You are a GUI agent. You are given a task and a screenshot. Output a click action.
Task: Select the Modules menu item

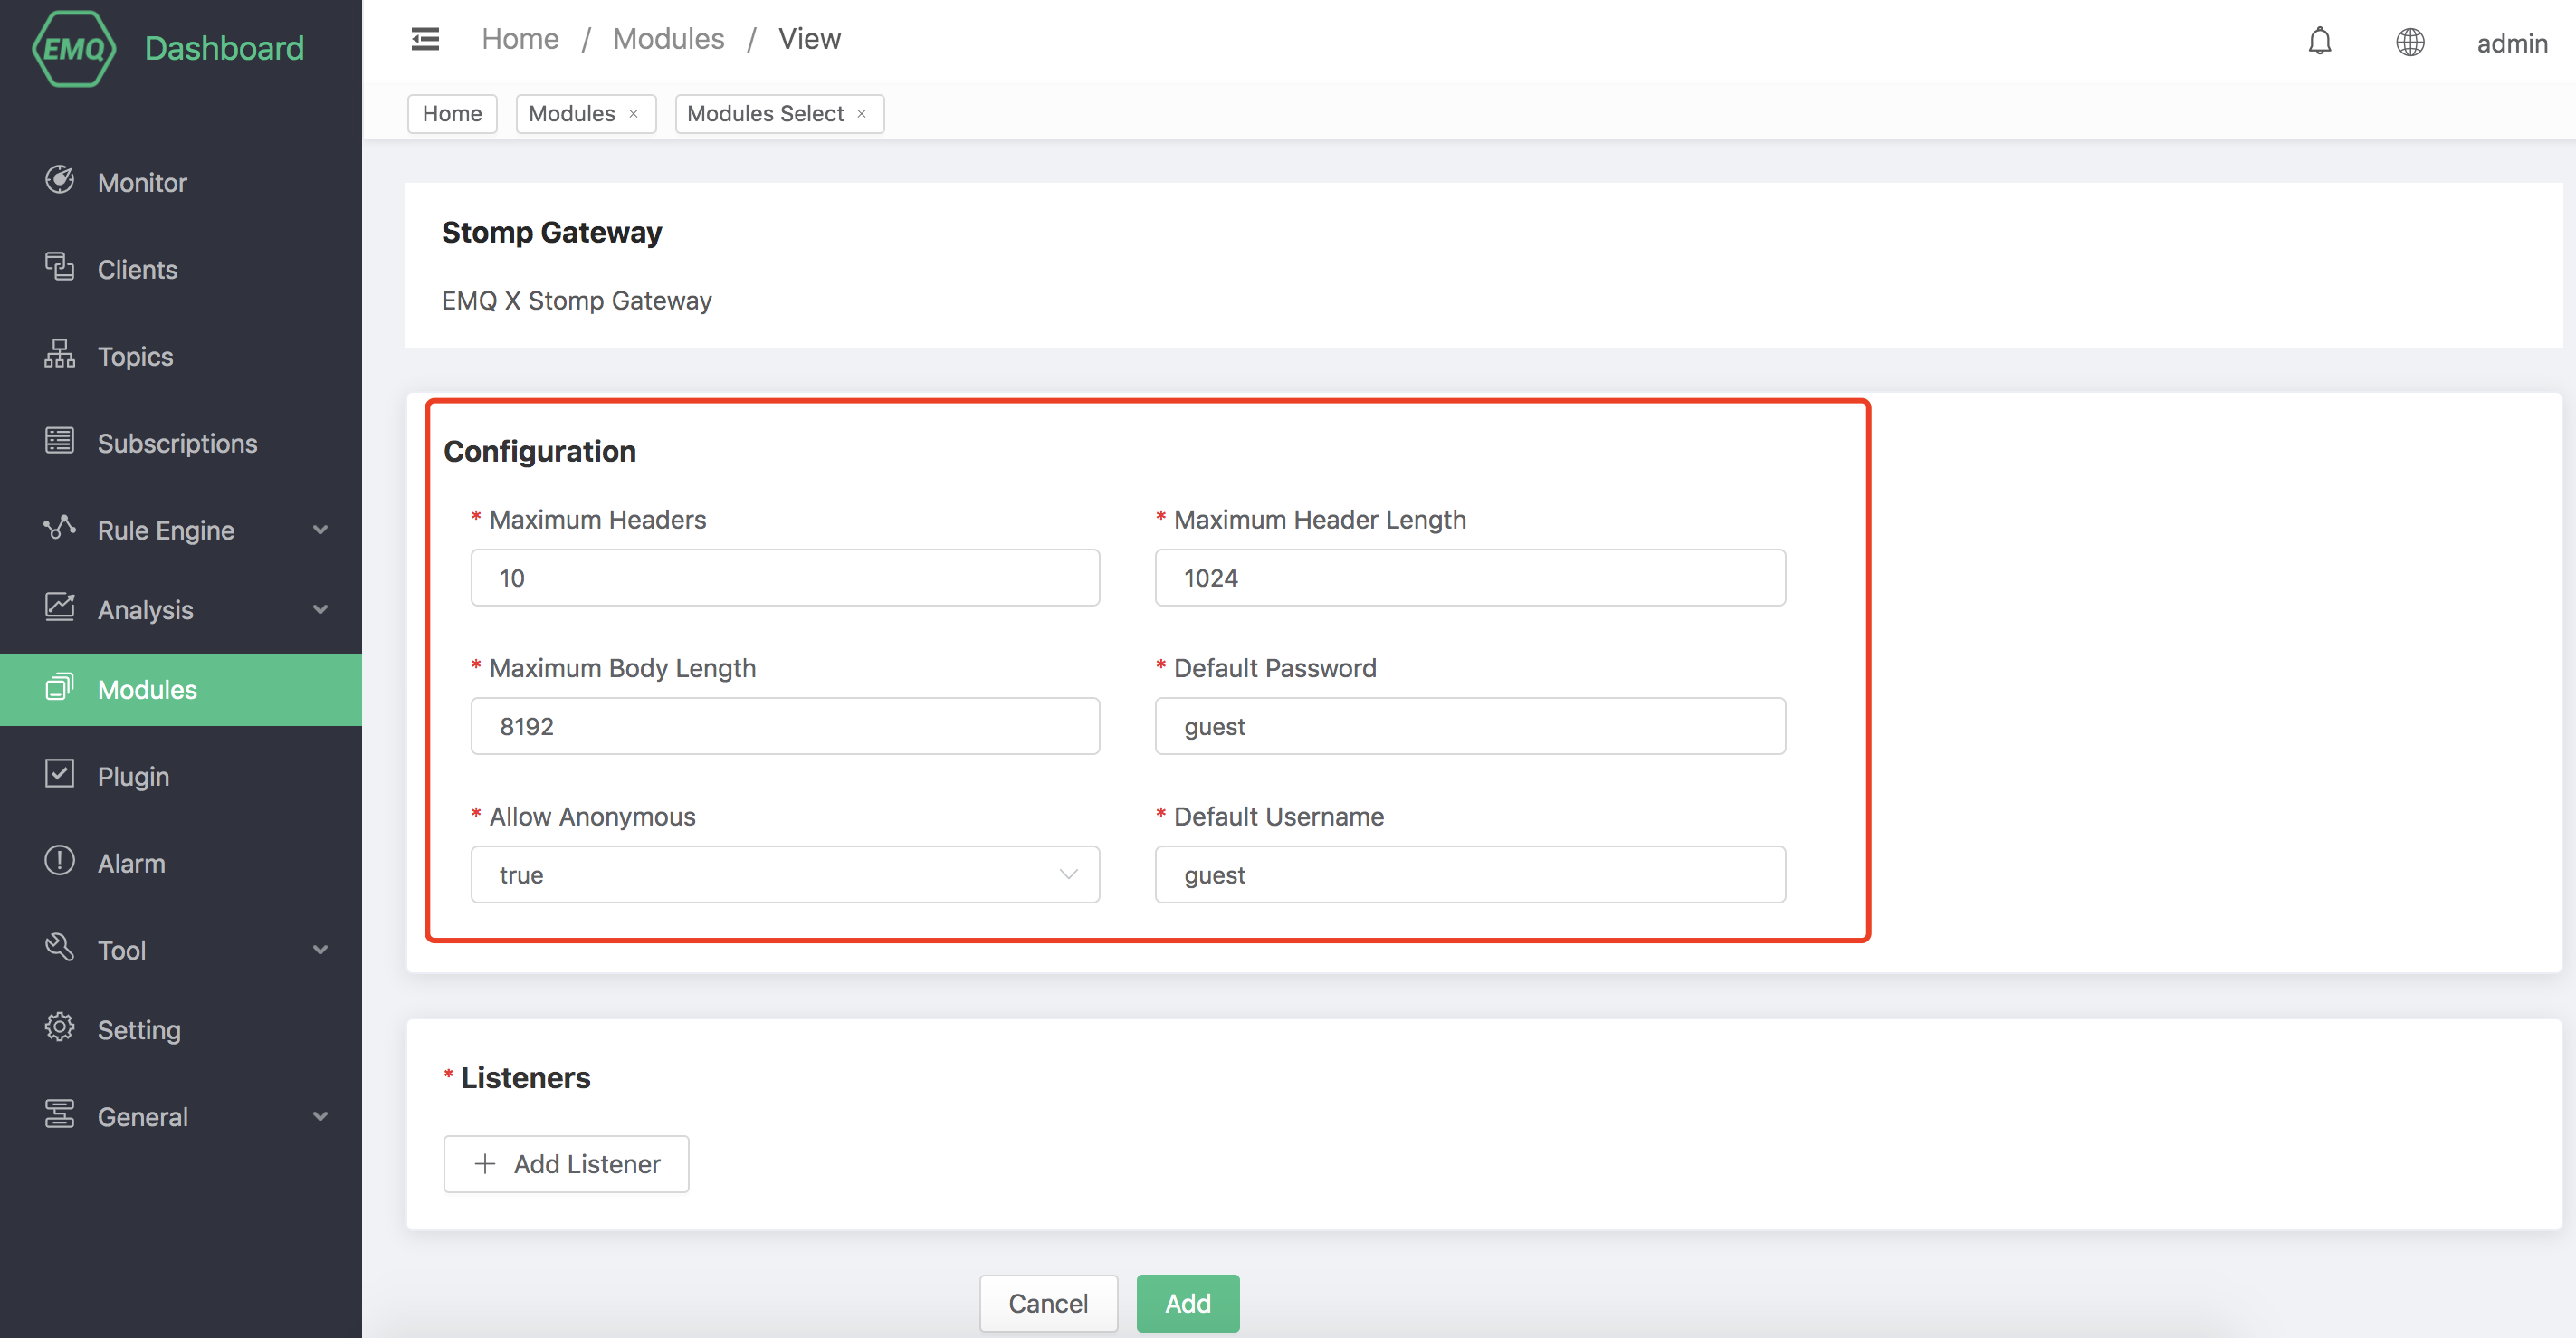(x=181, y=690)
